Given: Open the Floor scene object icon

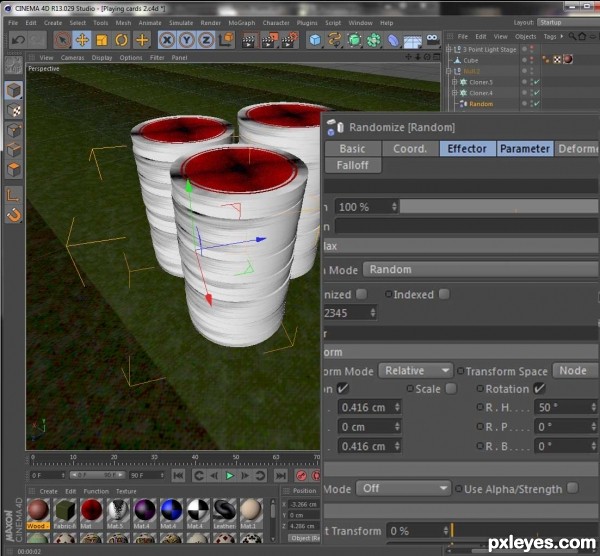Looking at the screenshot, I should coord(413,41).
